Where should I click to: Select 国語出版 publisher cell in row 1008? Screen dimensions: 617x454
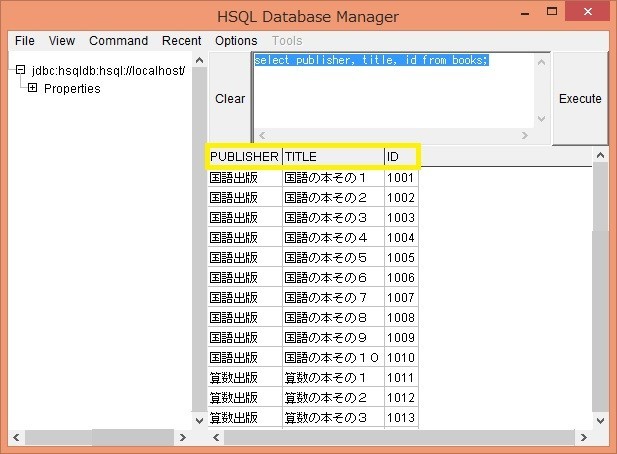(x=245, y=317)
